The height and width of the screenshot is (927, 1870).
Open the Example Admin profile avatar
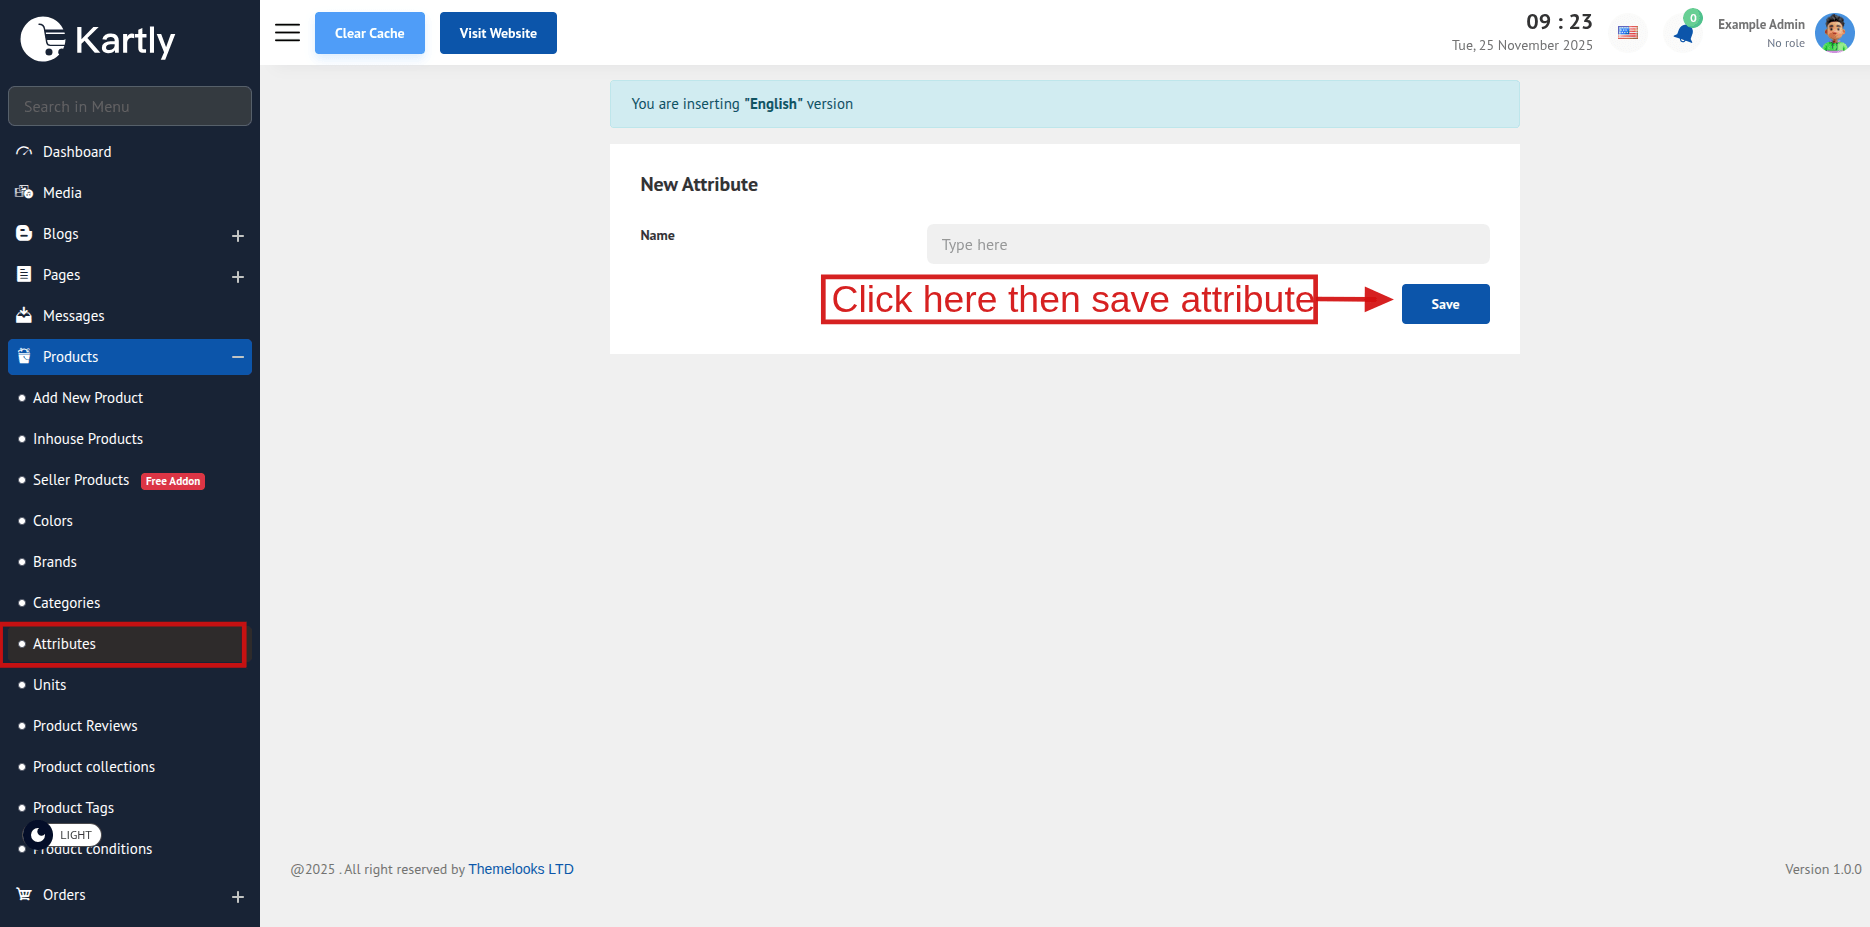click(1834, 33)
